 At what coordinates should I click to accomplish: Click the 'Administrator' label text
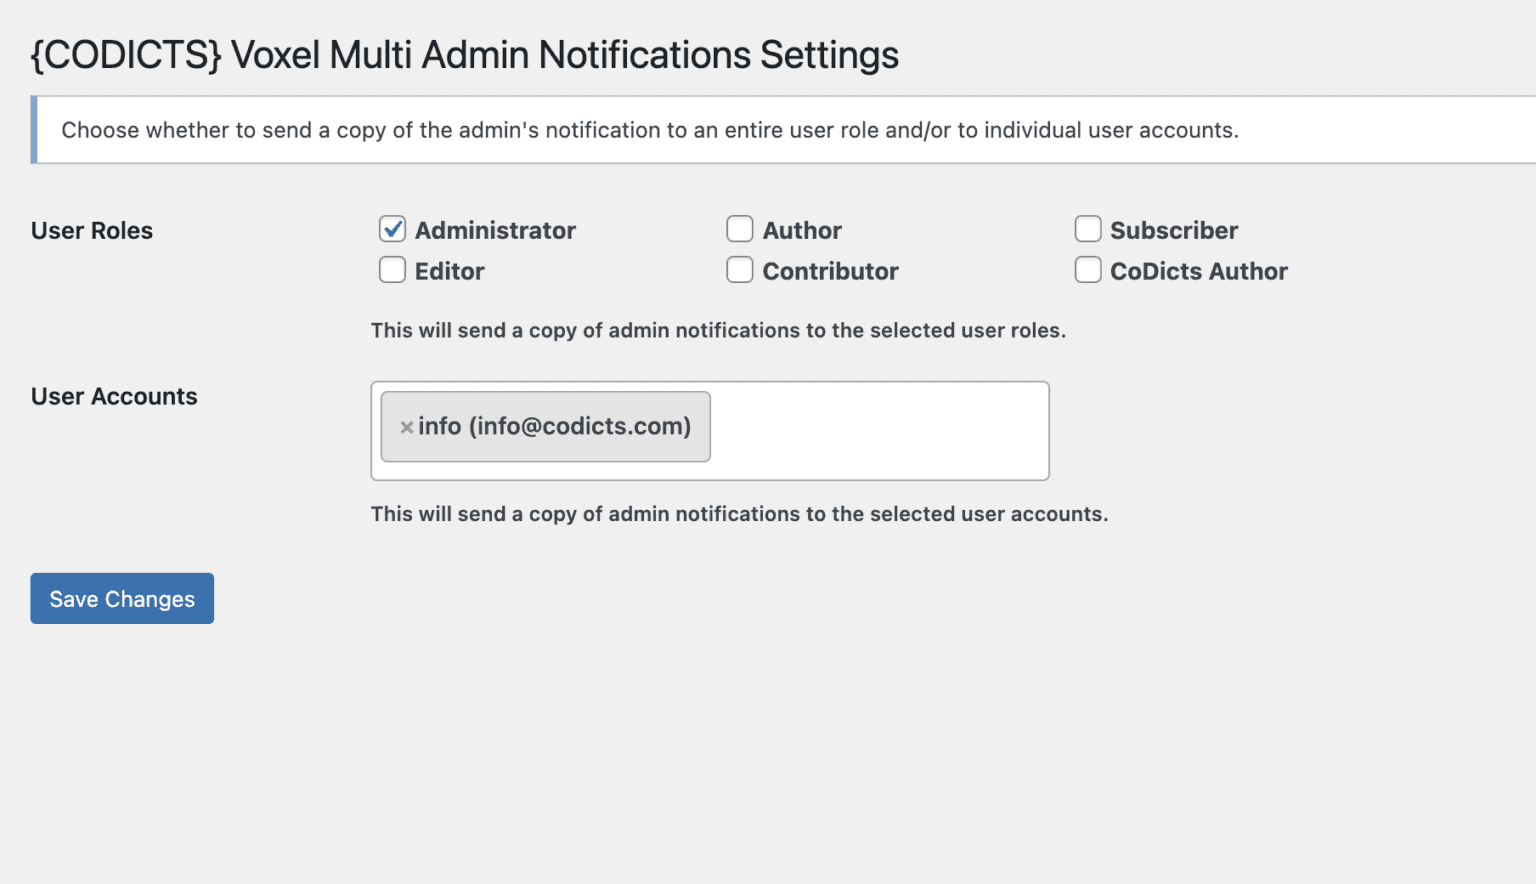495,231
